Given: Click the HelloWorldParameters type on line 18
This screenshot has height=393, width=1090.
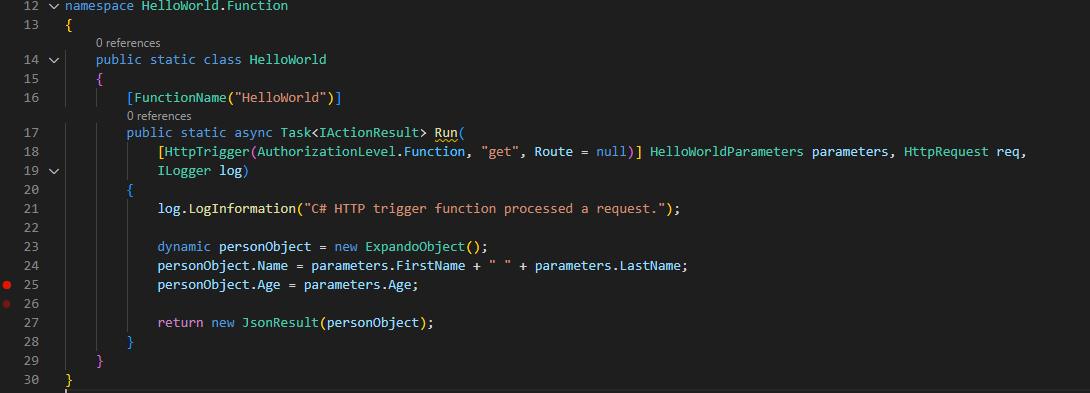Looking at the screenshot, I should [x=726, y=152].
